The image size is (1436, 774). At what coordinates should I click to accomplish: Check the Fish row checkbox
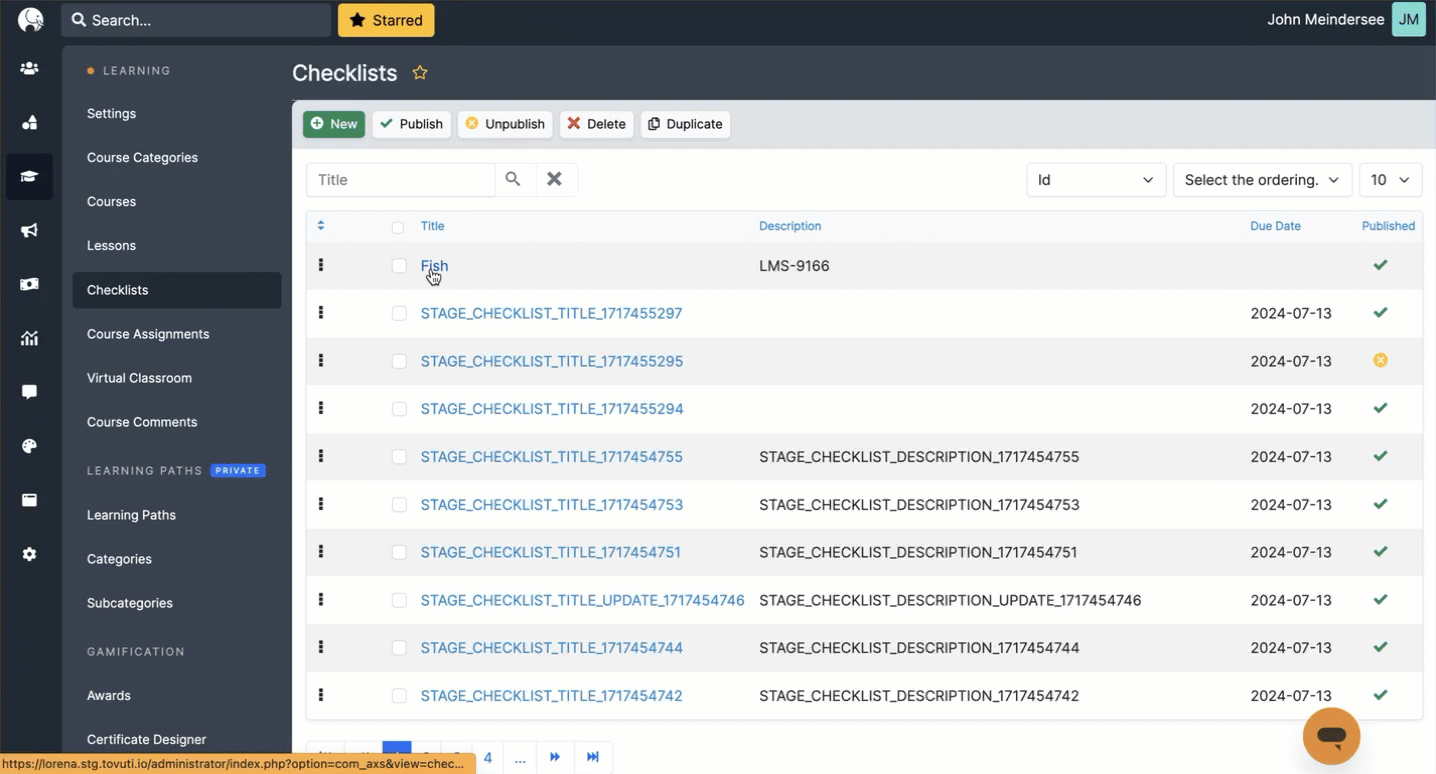pos(399,266)
